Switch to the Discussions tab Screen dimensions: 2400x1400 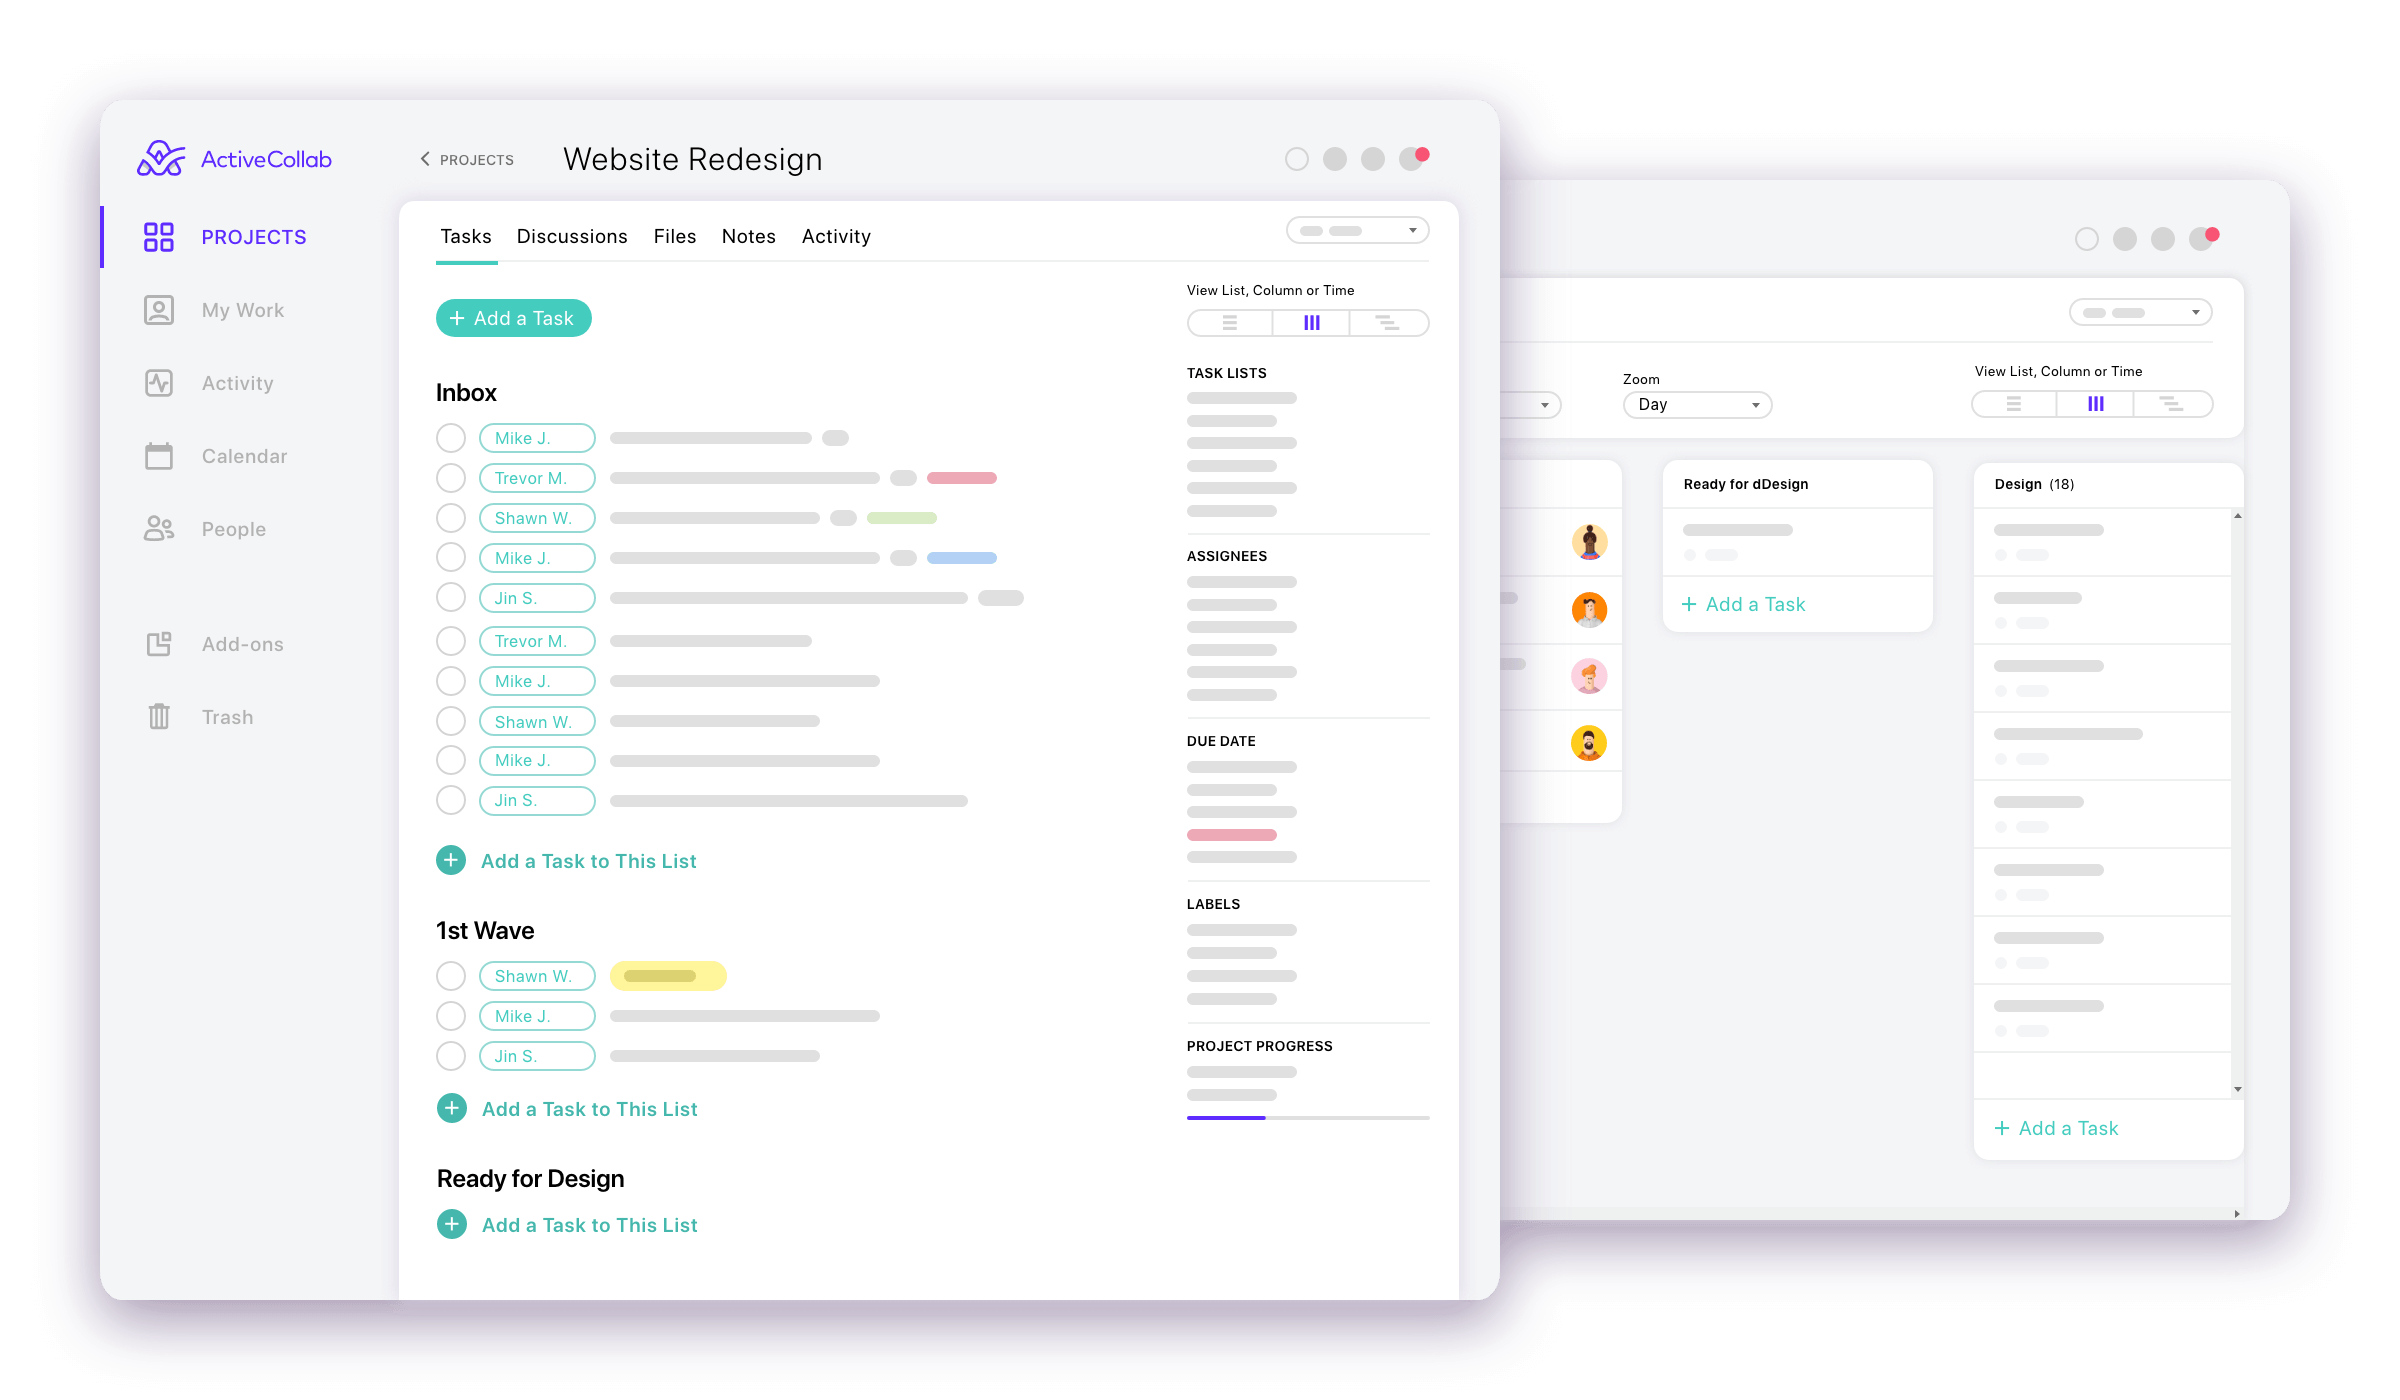click(x=572, y=235)
